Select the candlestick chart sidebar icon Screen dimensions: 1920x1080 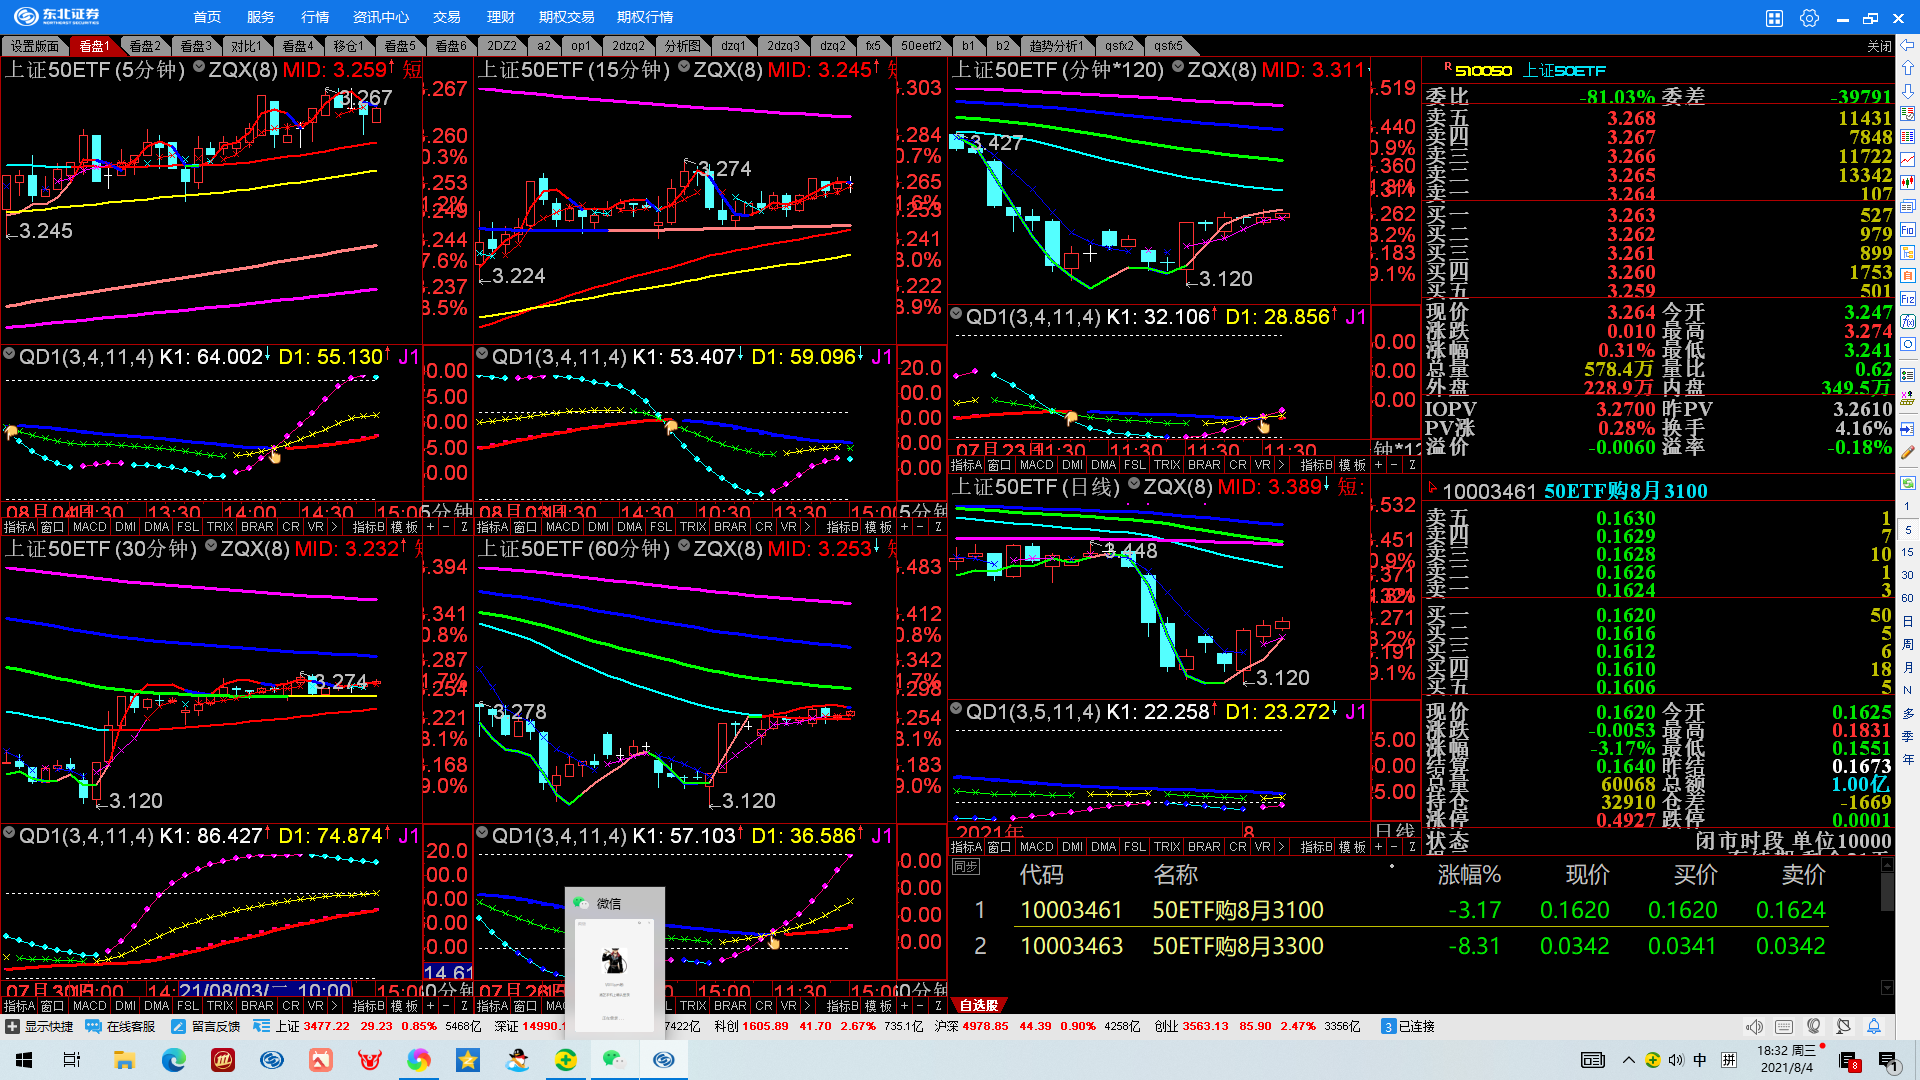1908,183
